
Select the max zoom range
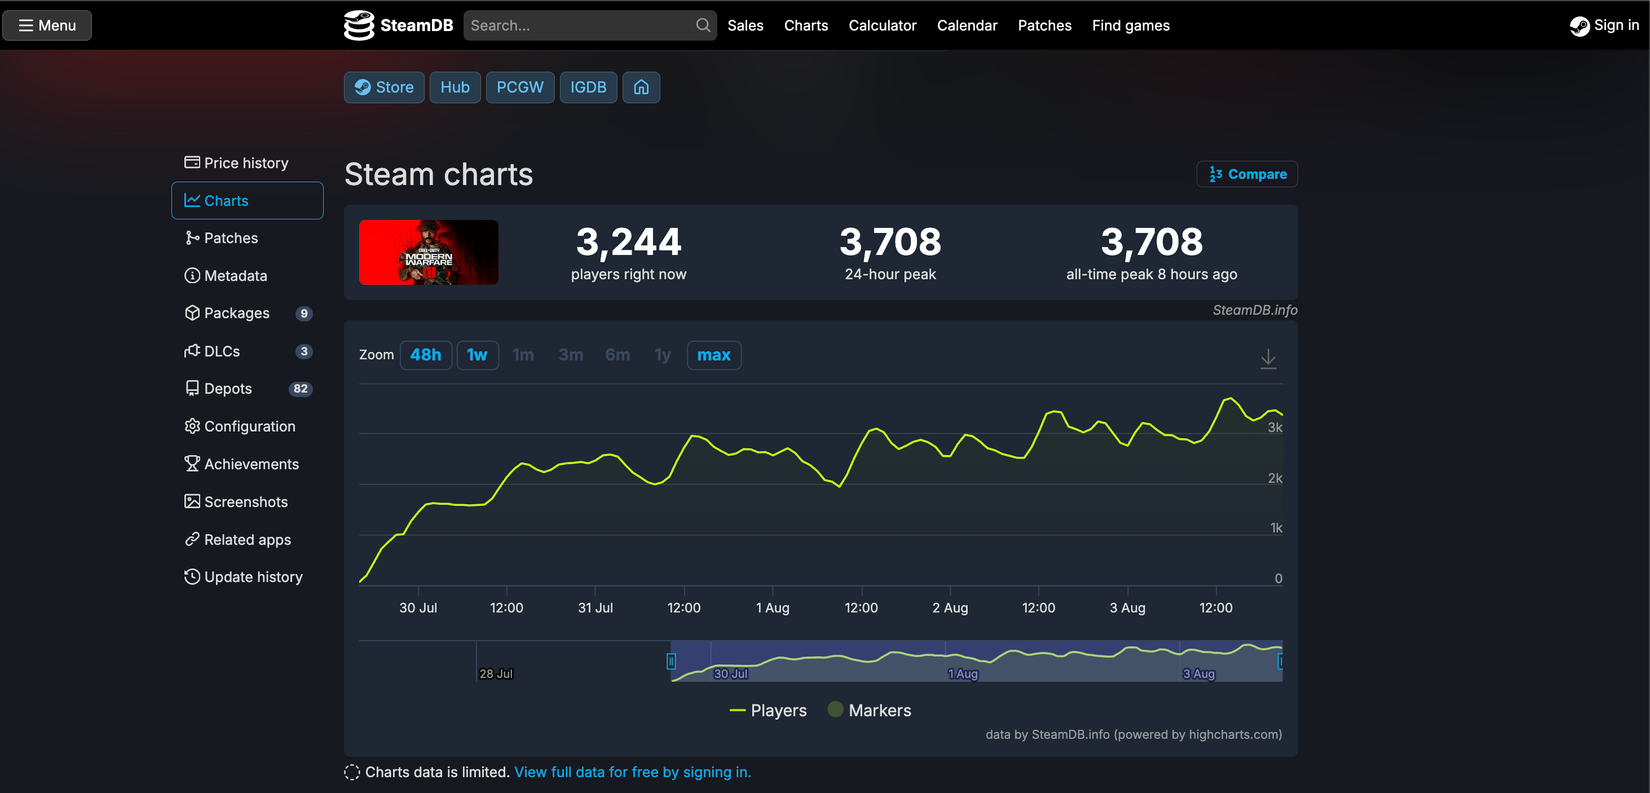tap(713, 355)
